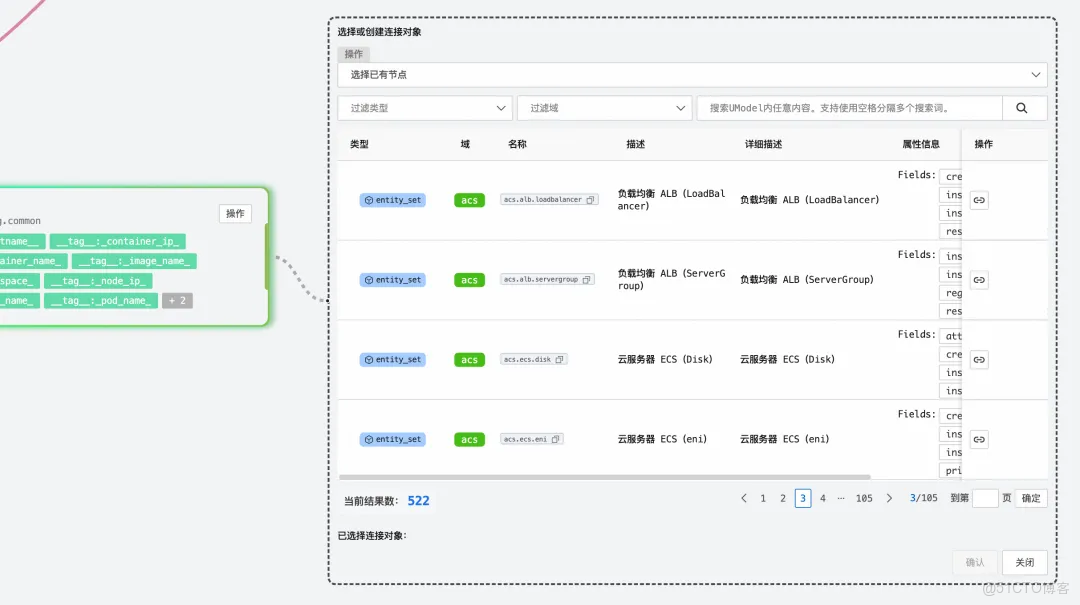Image resolution: width=1080 pixels, height=605 pixels.
Task: Click the link icon in the ServerGroup row
Action: point(978,279)
